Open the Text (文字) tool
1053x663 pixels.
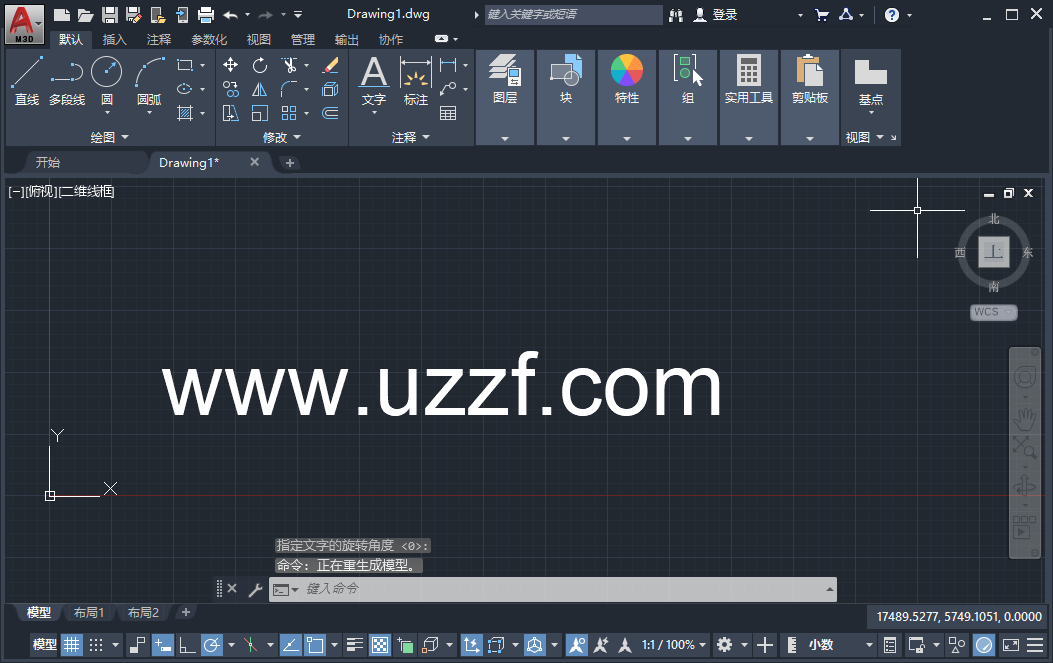(x=373, y=80)
